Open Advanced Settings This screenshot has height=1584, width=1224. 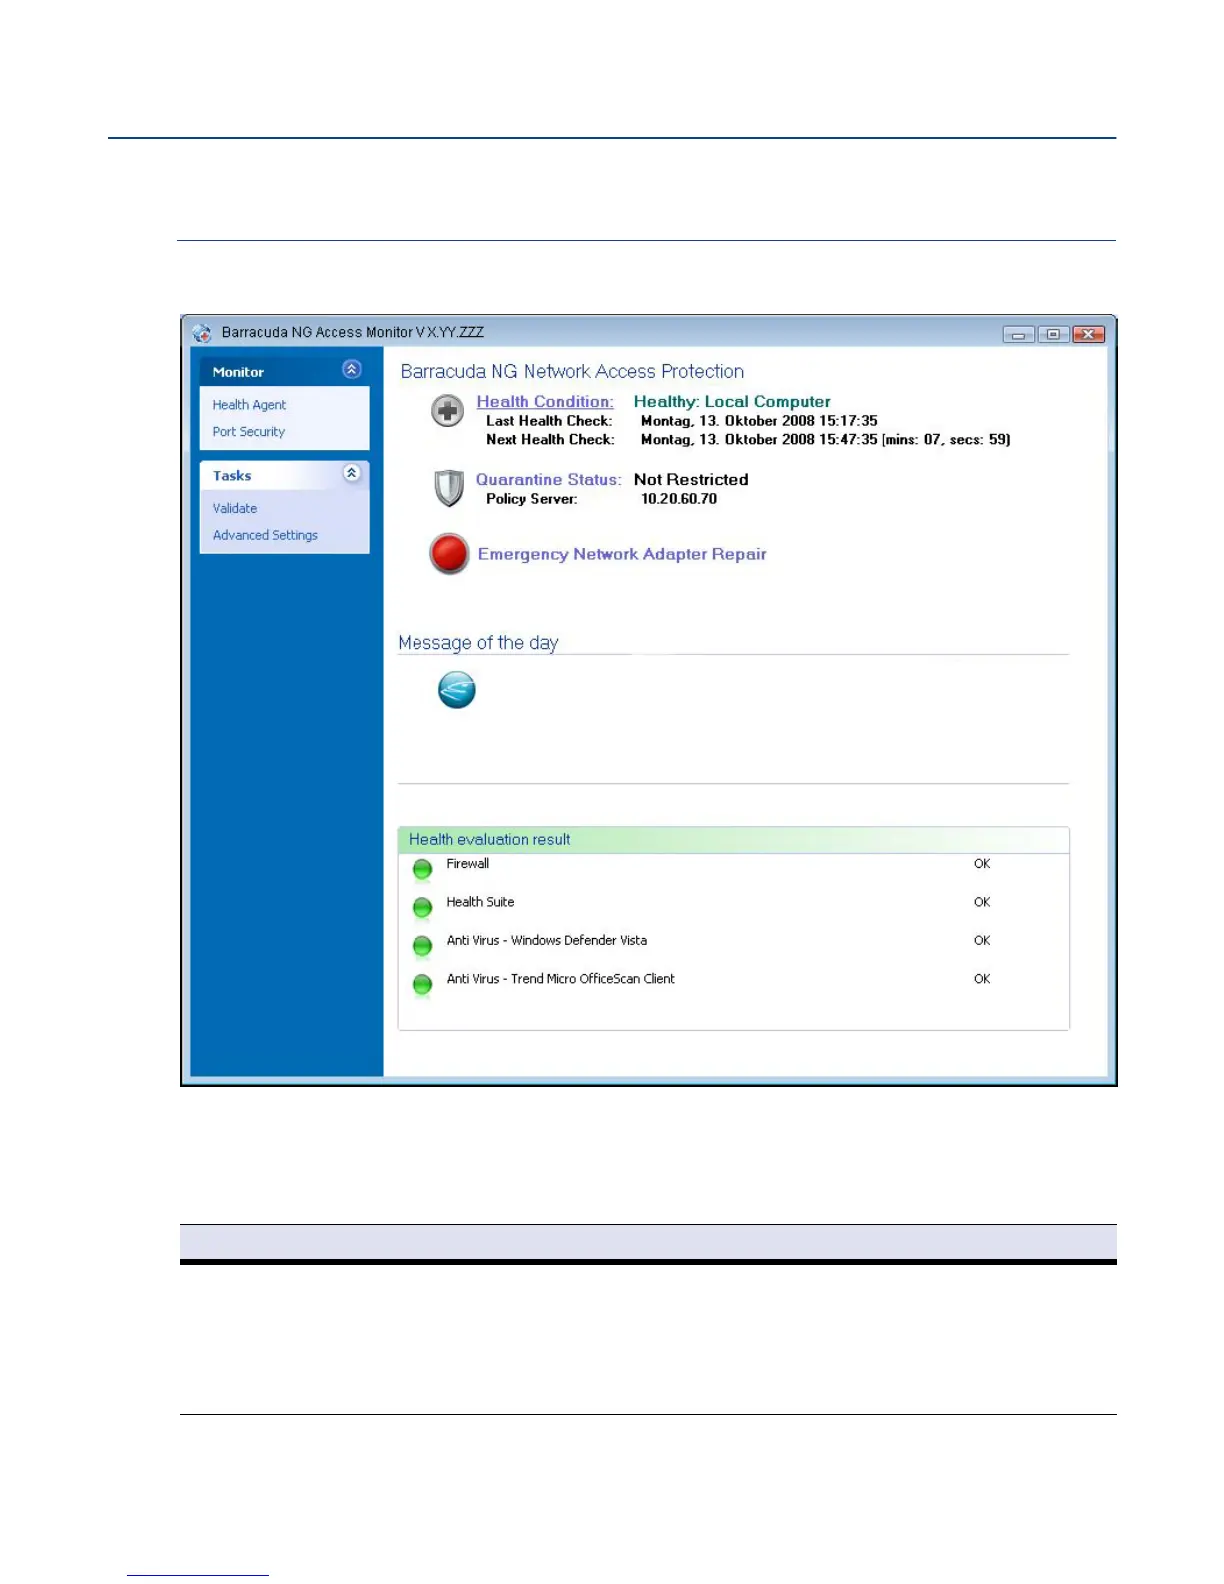265,535
